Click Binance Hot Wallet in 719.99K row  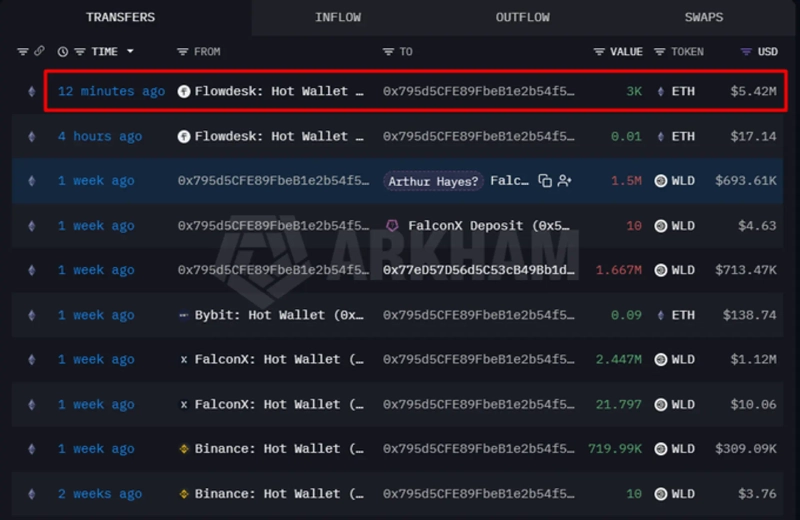(279, 449)
